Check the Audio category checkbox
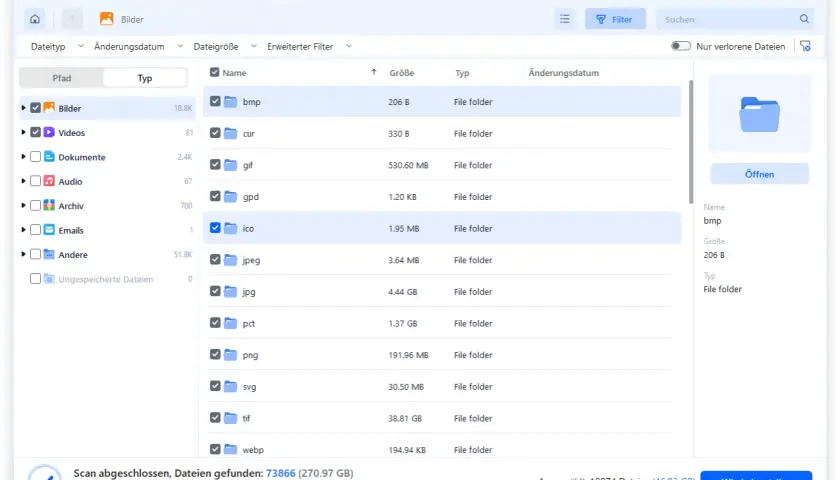This screenshot has width=840, height=480. [35, 181]
